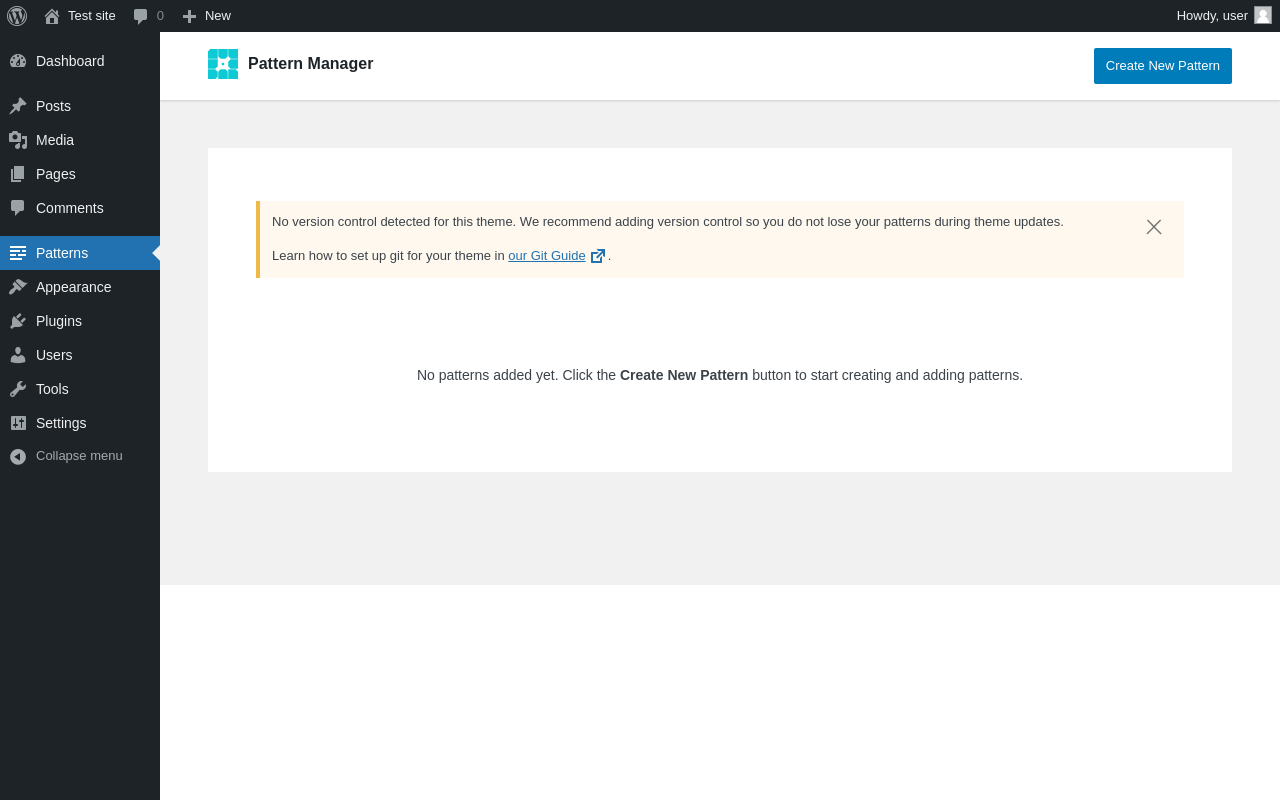Viewport: 1280px width, 800px height.
Task: Dismiss the version control notice
Action: tap(1154, 227)
